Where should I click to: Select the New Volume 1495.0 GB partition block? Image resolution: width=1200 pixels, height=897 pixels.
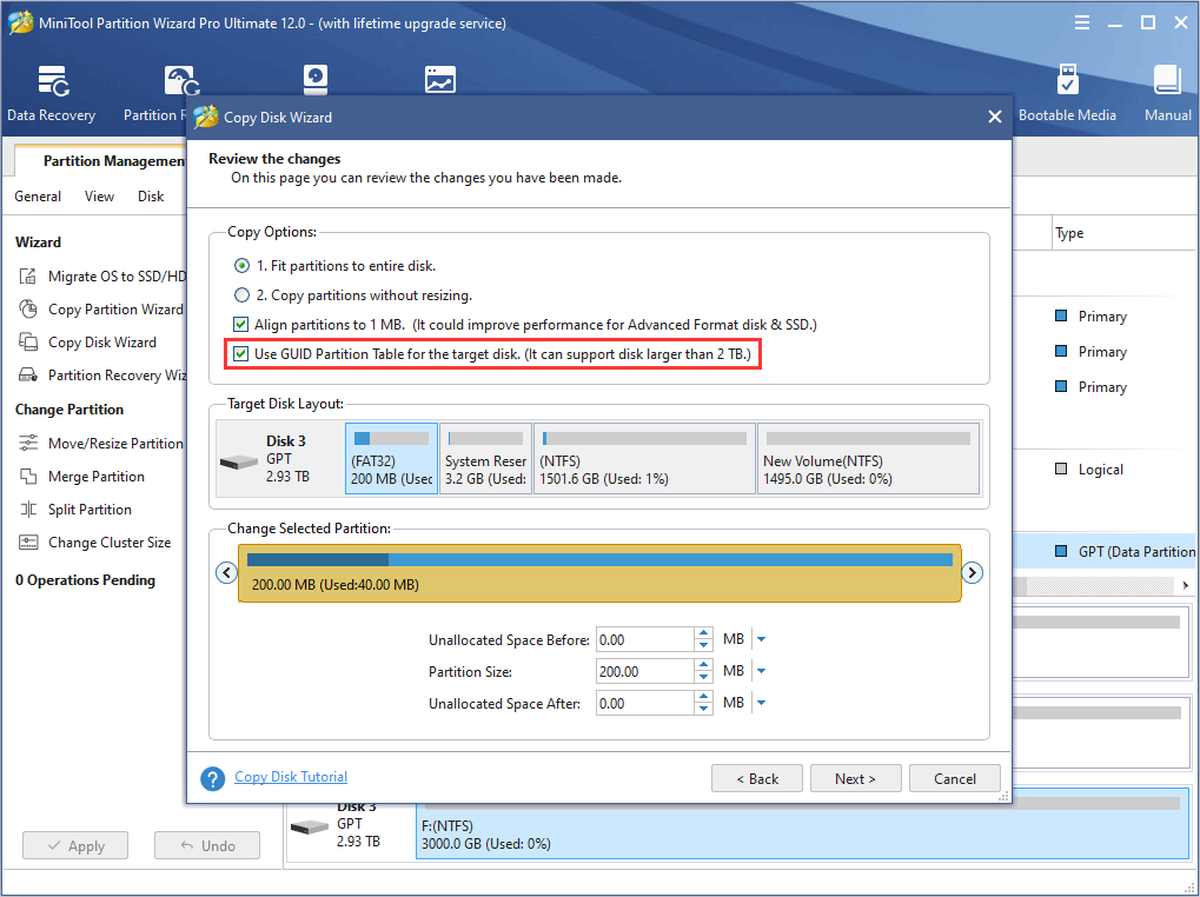click(x=868, y=458)
